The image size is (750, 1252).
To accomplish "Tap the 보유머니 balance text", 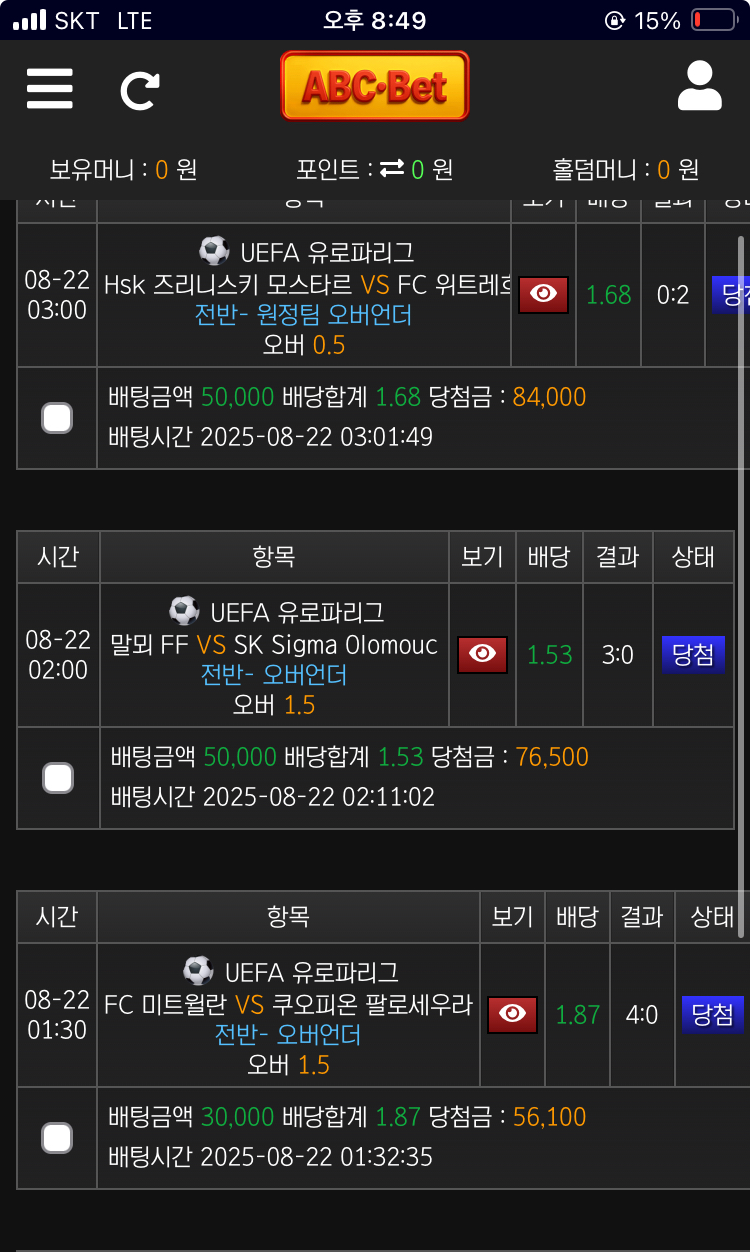I will point(123,170).
